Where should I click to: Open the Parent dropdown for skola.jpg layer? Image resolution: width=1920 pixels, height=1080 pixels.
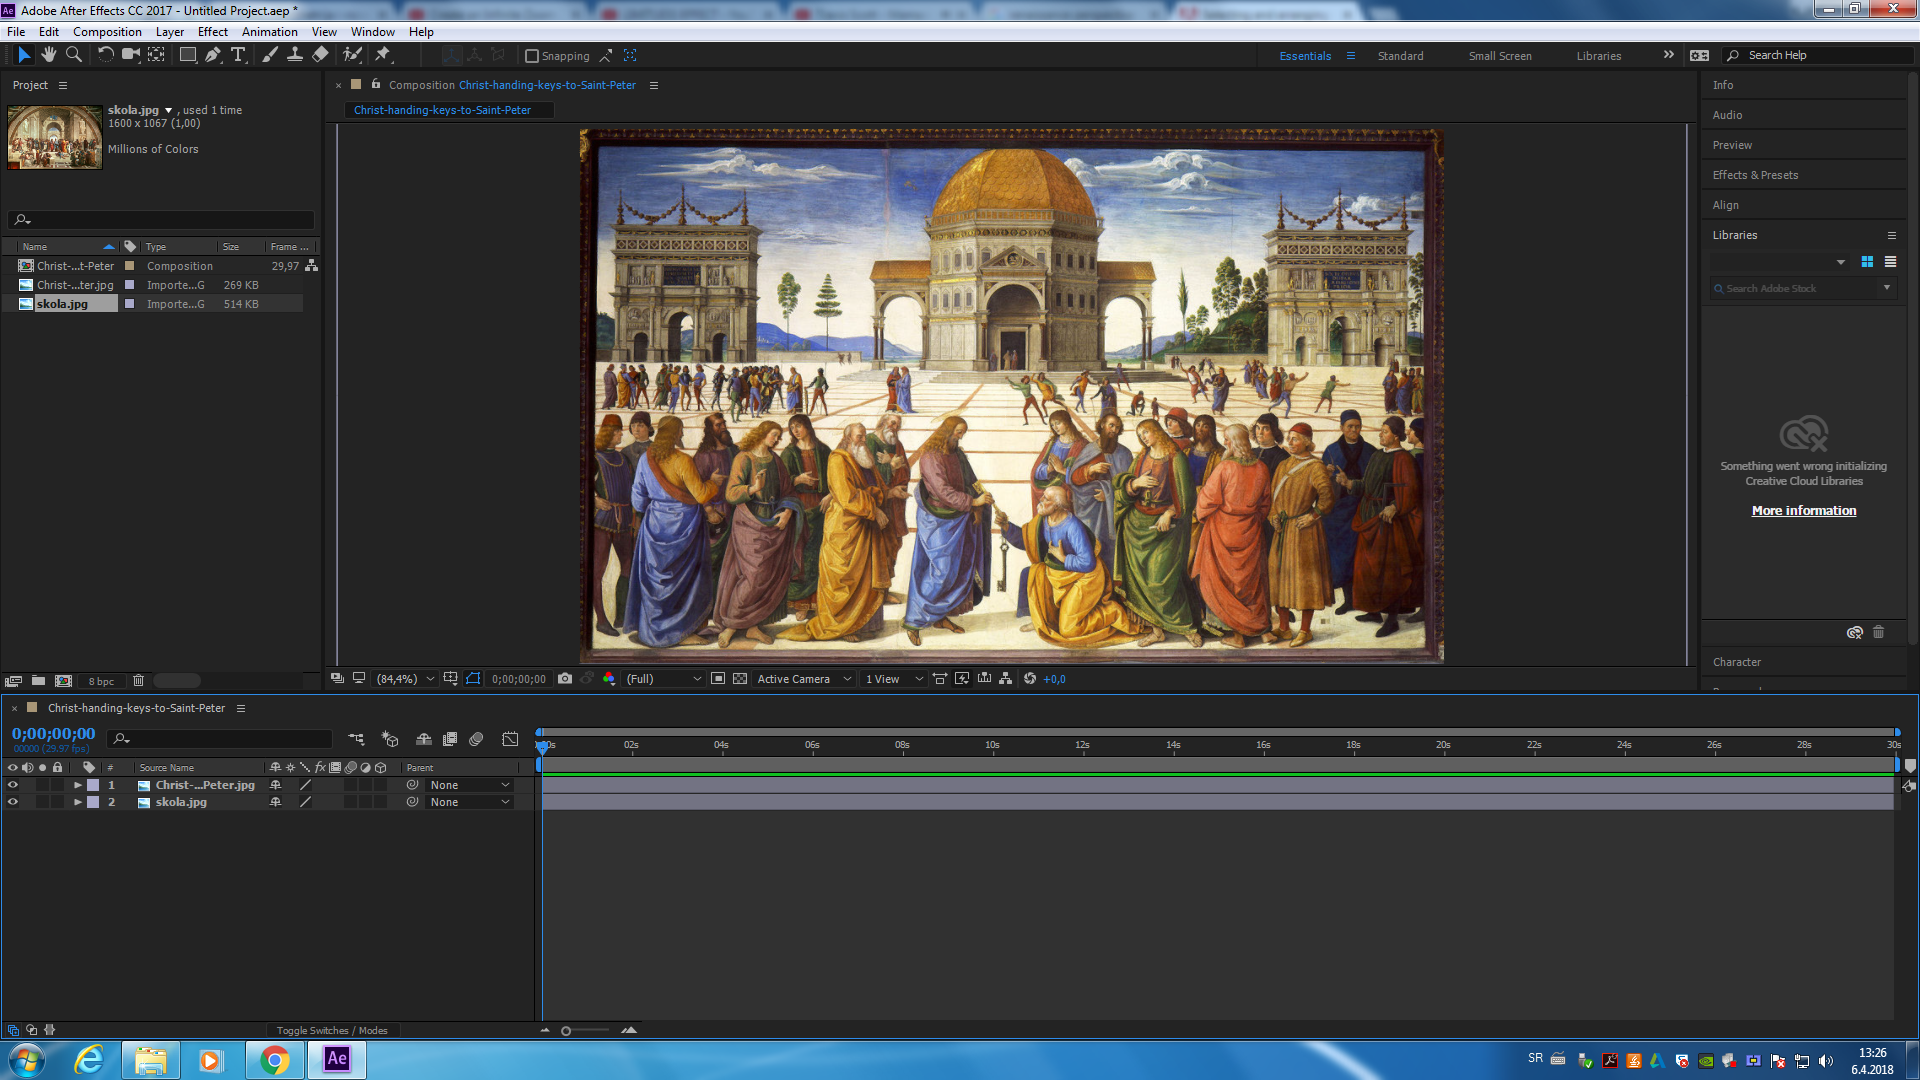coord(469,802)
